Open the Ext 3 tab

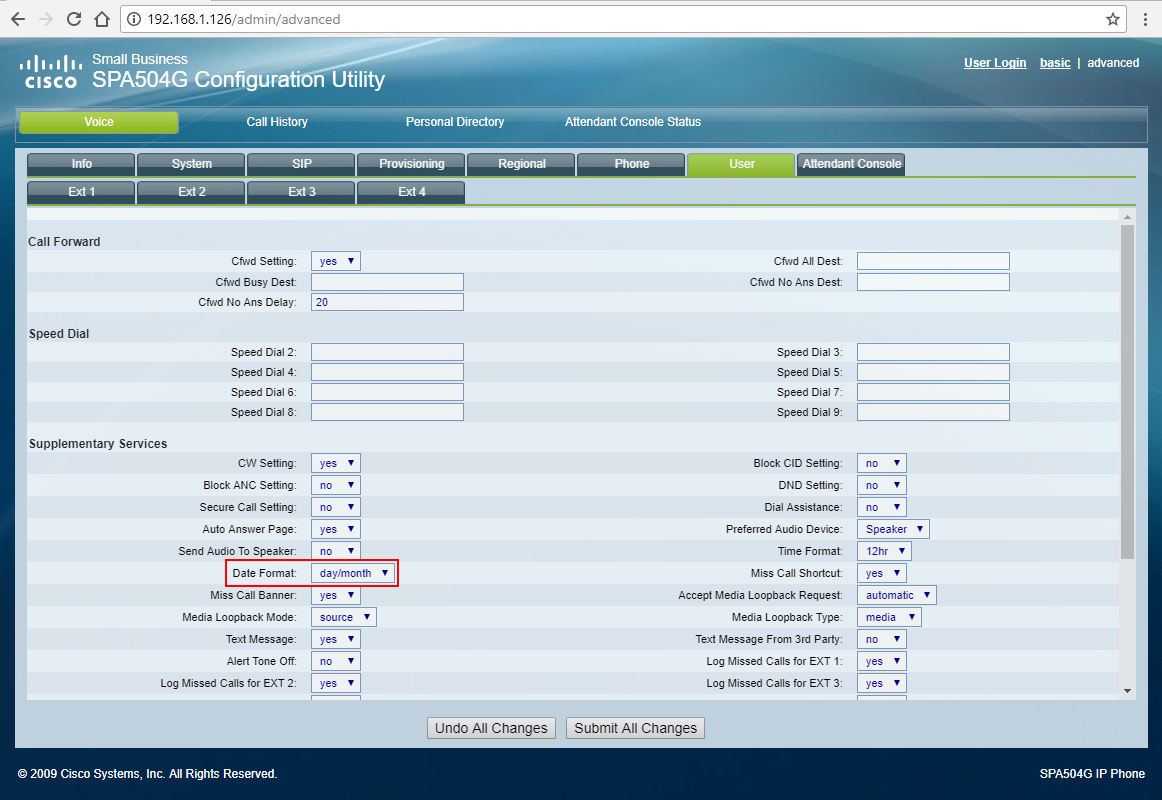click(302, 192)
